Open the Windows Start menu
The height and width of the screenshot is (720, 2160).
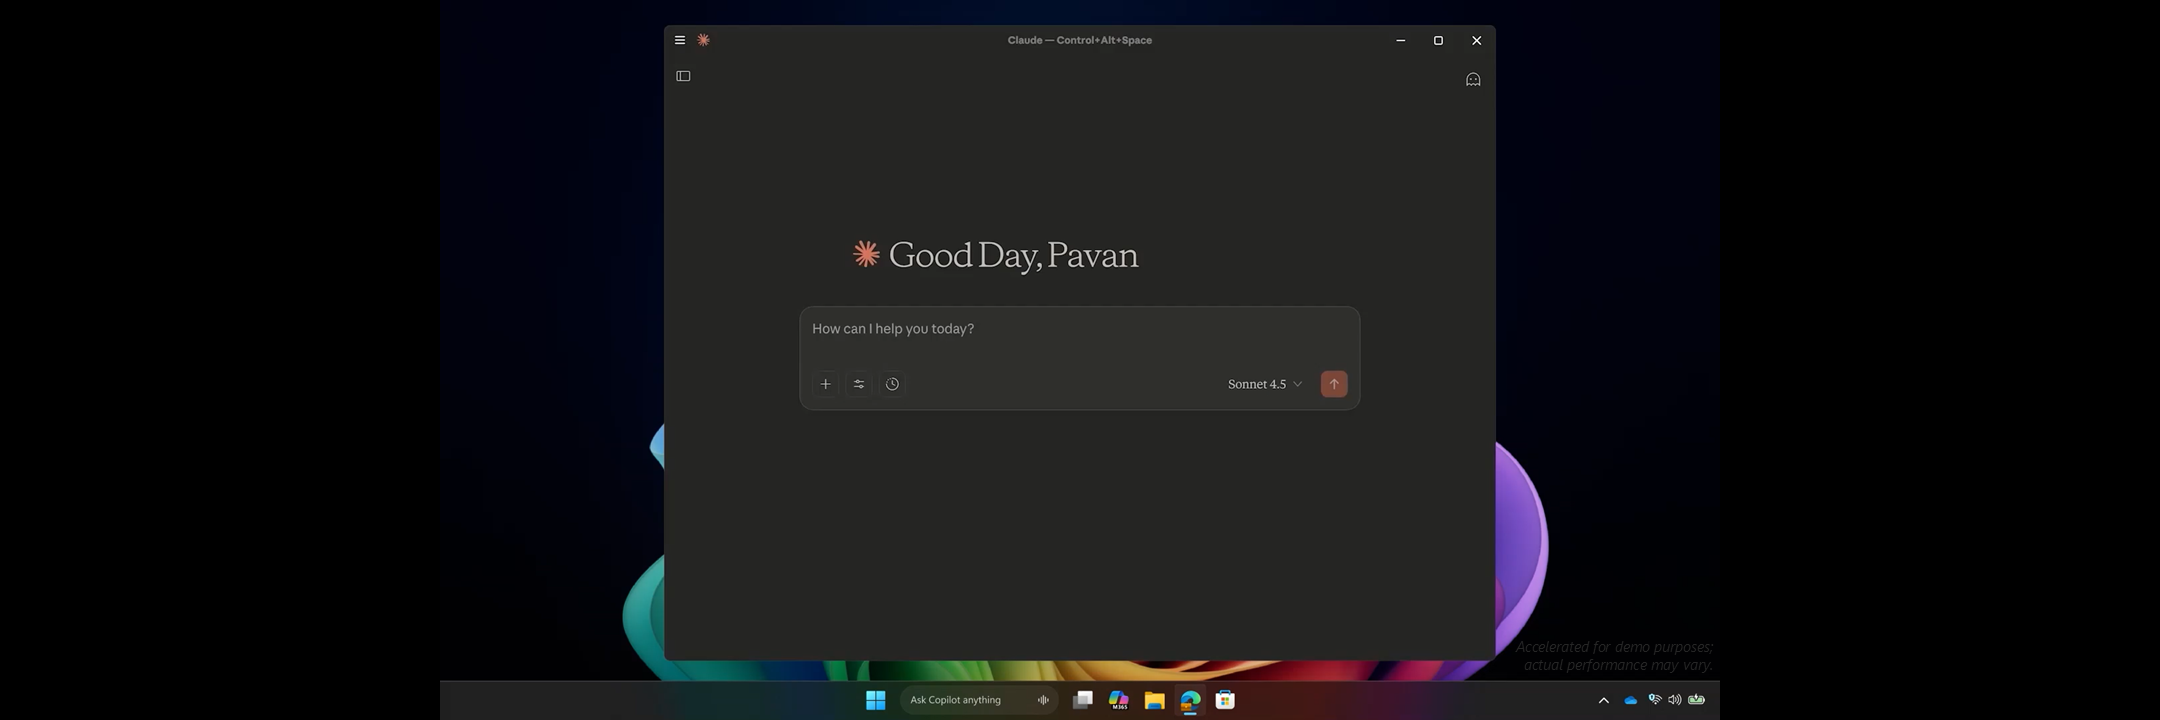(x=876, y=700)
